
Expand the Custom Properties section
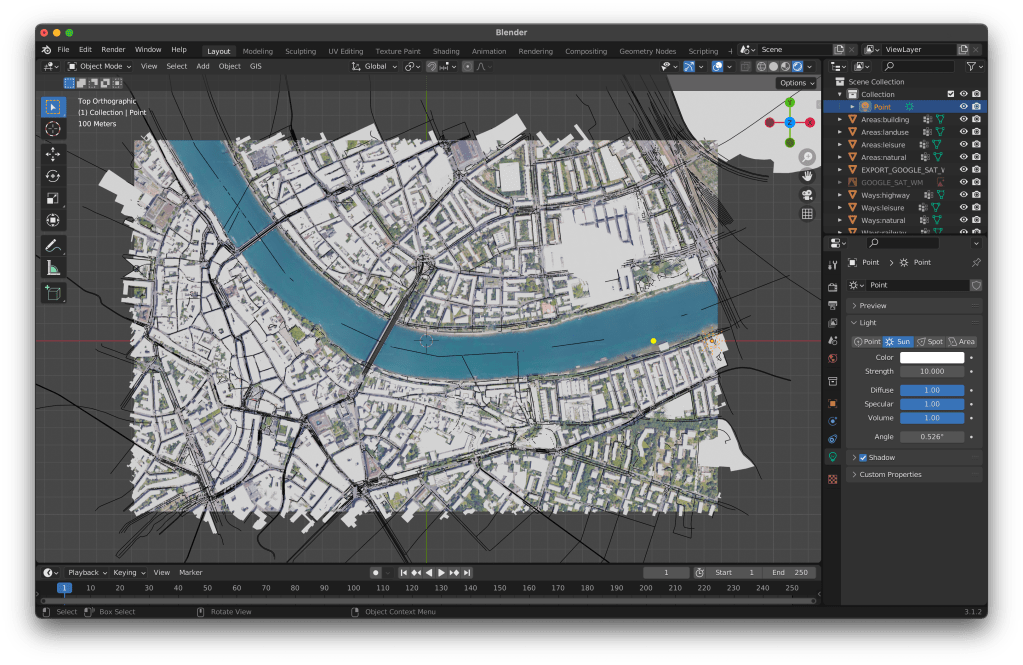[x=890, y=475]
